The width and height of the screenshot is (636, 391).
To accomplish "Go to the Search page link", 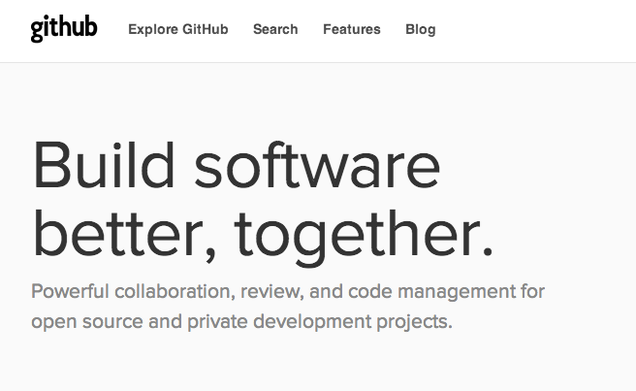I will [x=275, y=29].
